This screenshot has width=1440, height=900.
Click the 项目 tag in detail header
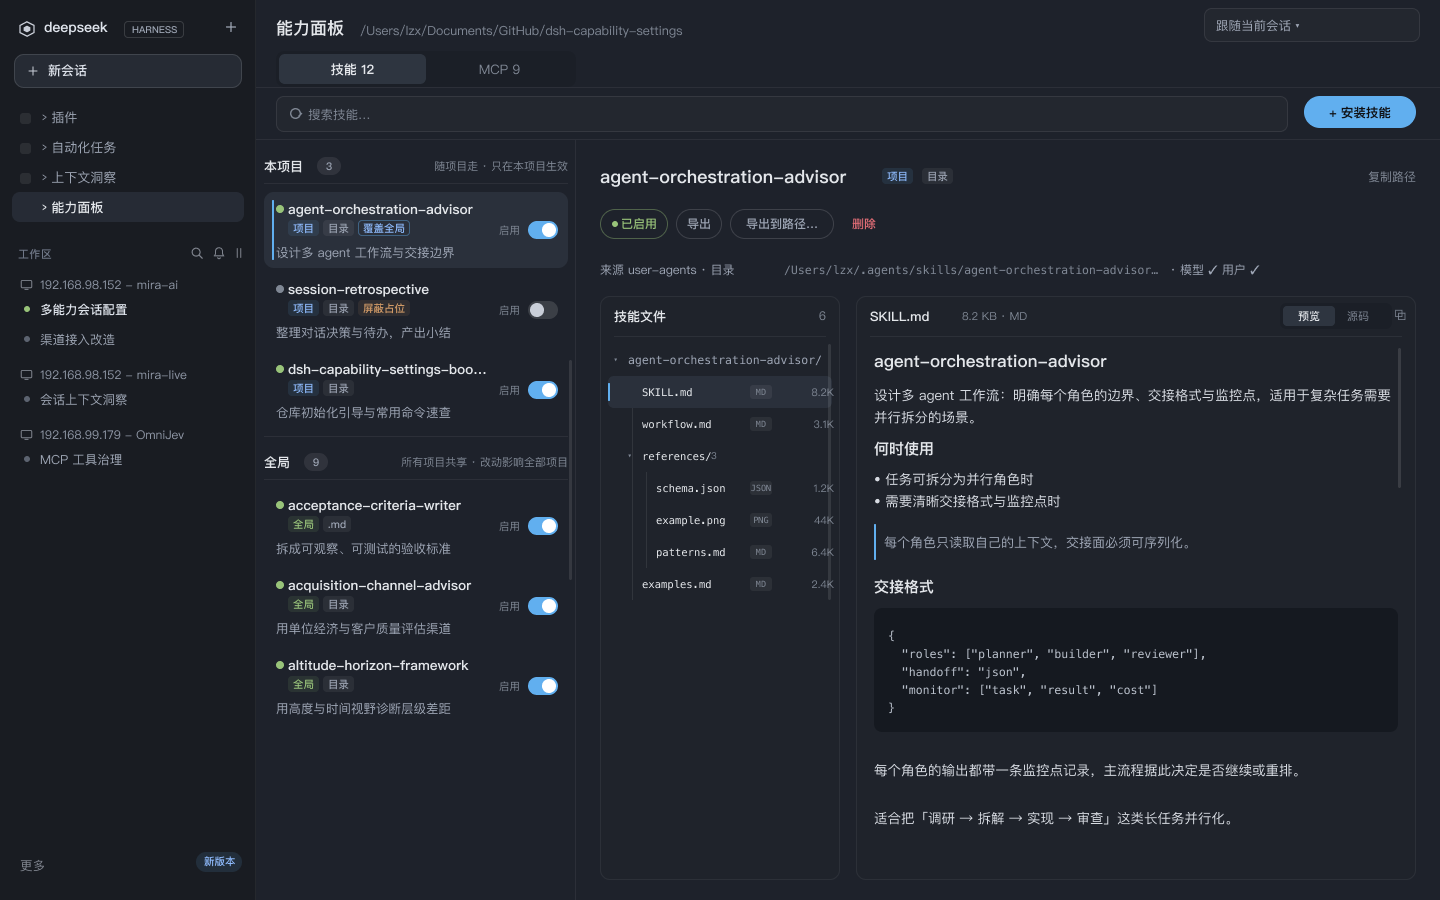[x=897, y=176]
